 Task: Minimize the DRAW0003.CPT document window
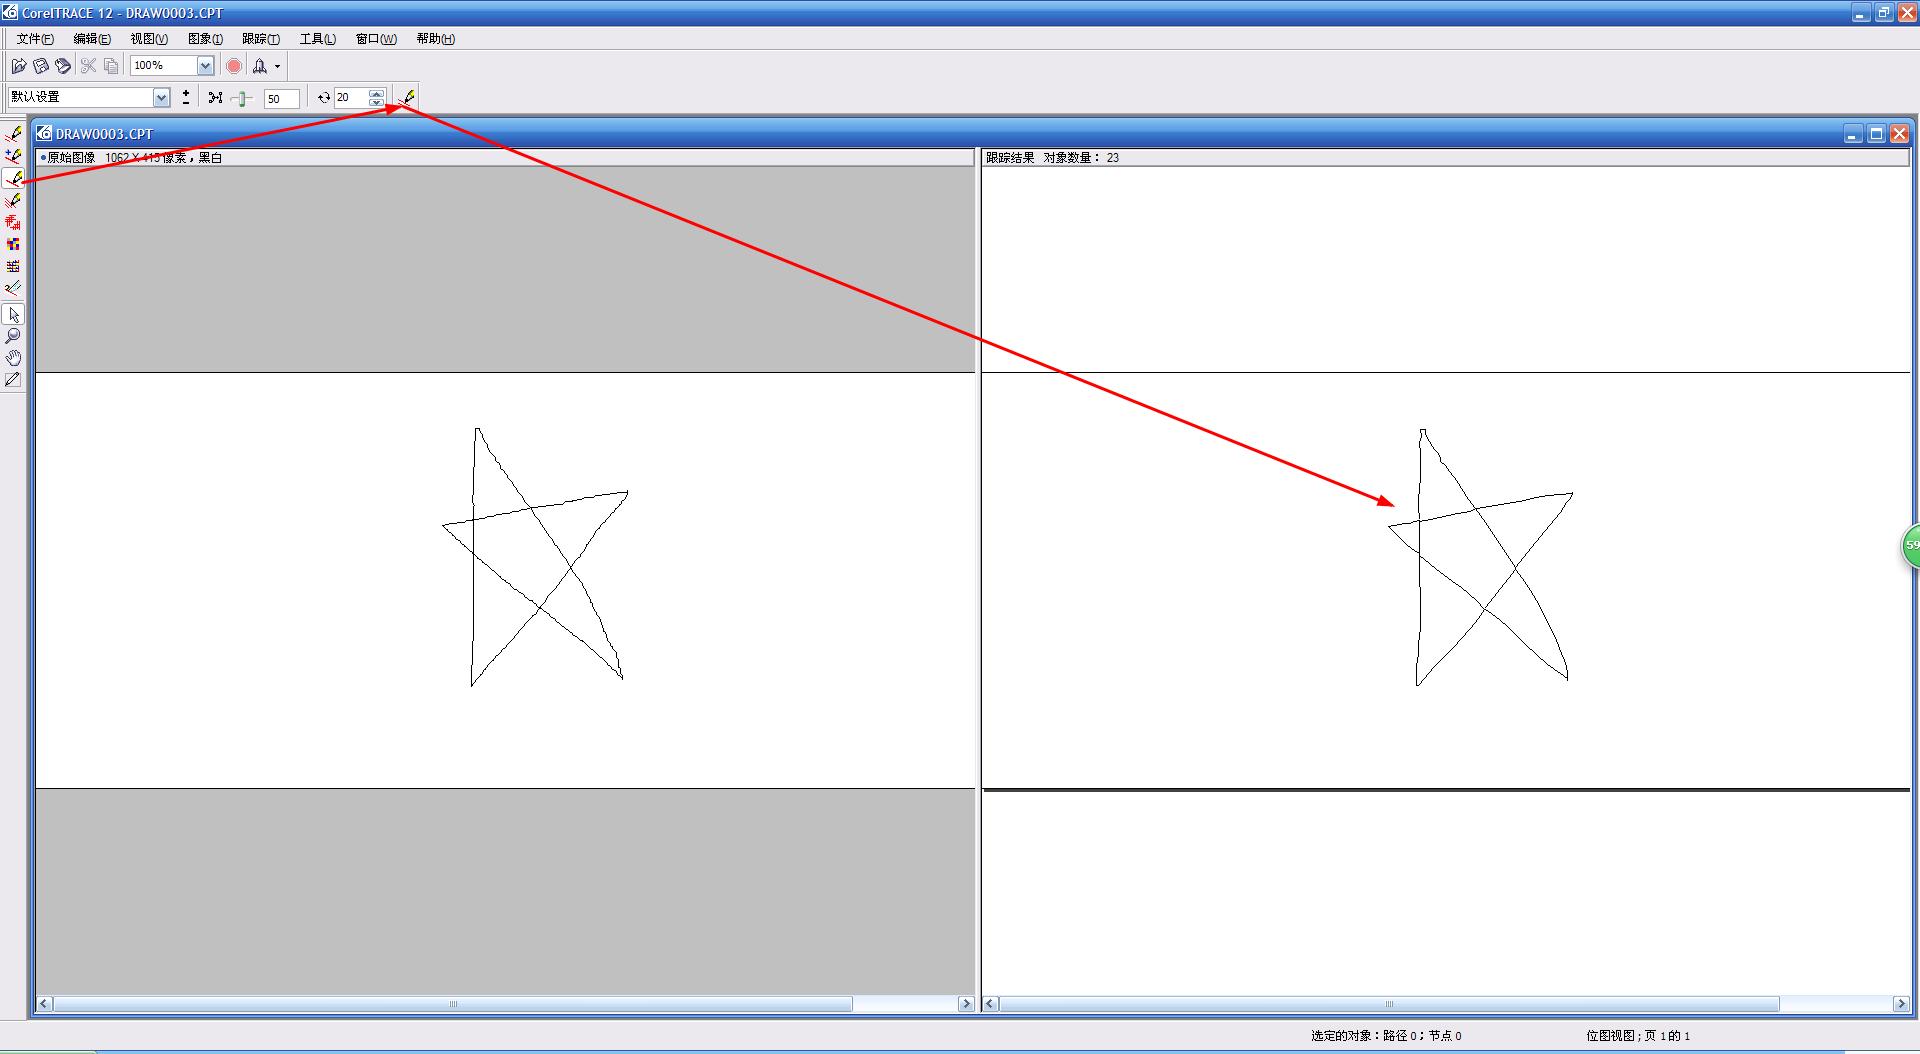pyautogui.click(x=1853, y=134)
